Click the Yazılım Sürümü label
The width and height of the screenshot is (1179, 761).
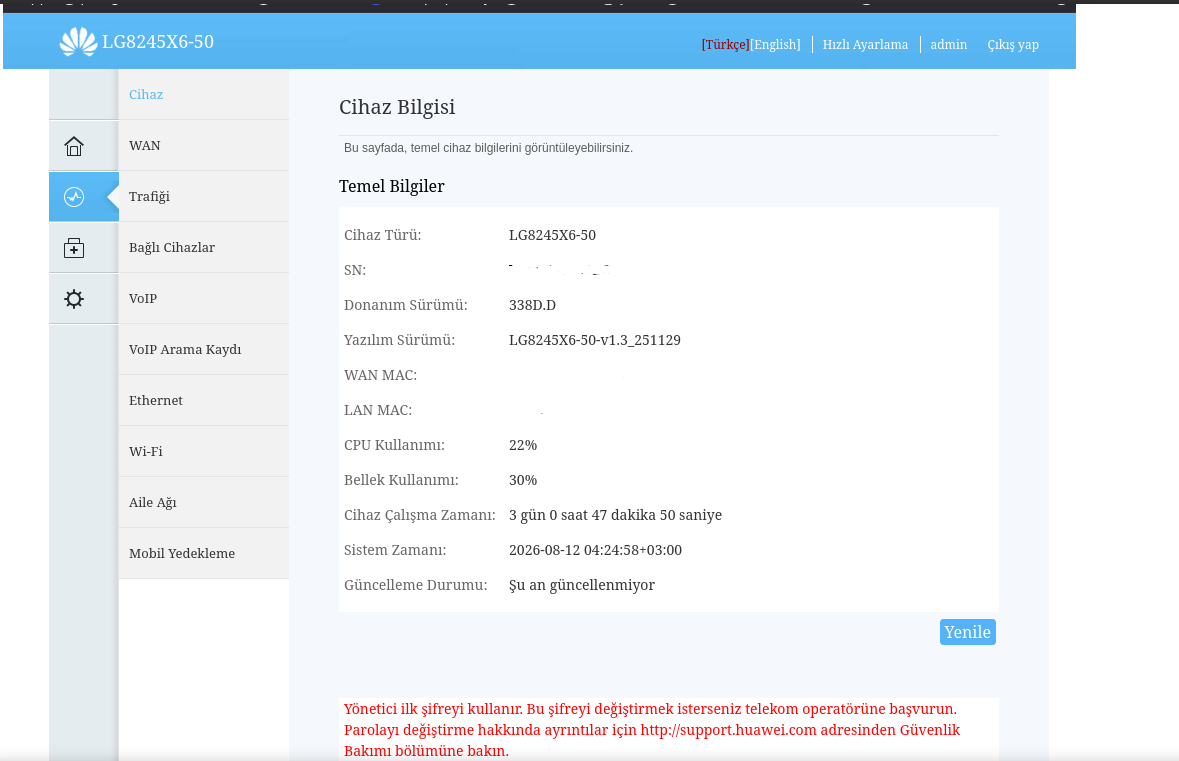[399, 341]
